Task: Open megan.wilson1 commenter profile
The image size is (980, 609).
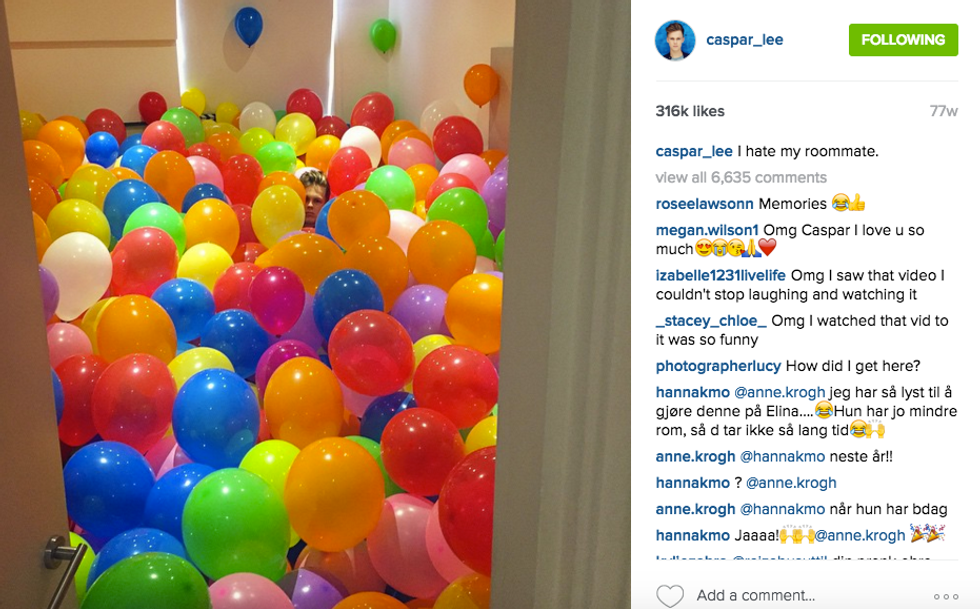Action: (707, 230)
